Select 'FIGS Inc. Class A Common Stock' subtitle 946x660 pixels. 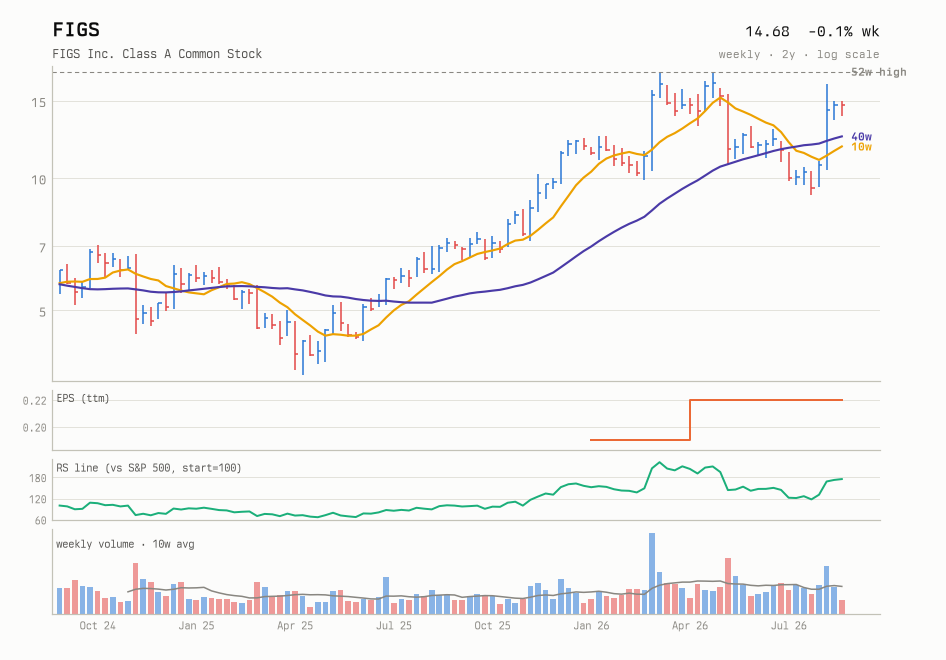tap(157, 54)
